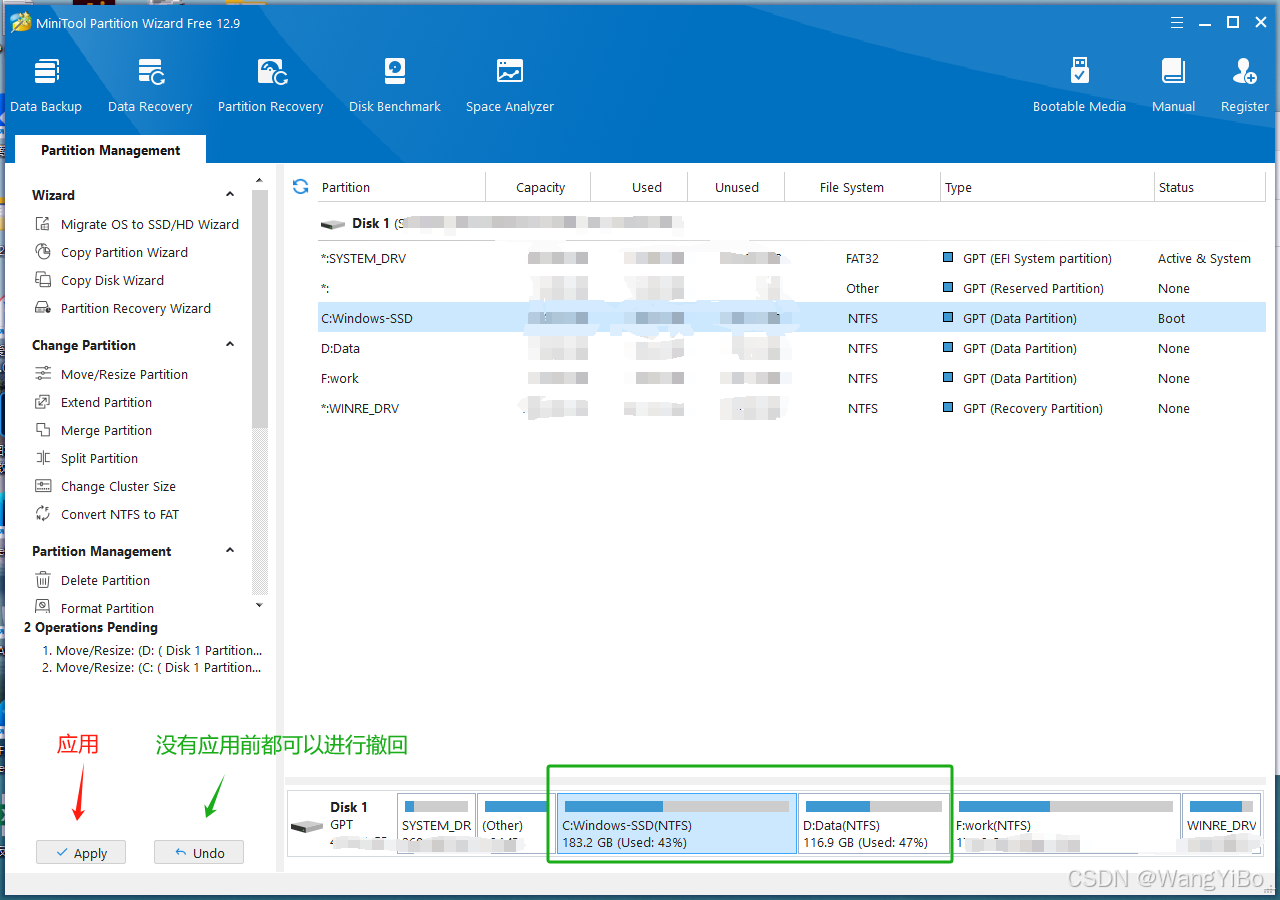Select pending operation 1 Move/Resize D:
The height and width of the screenshot is (900, 1280).
point(153,650)
